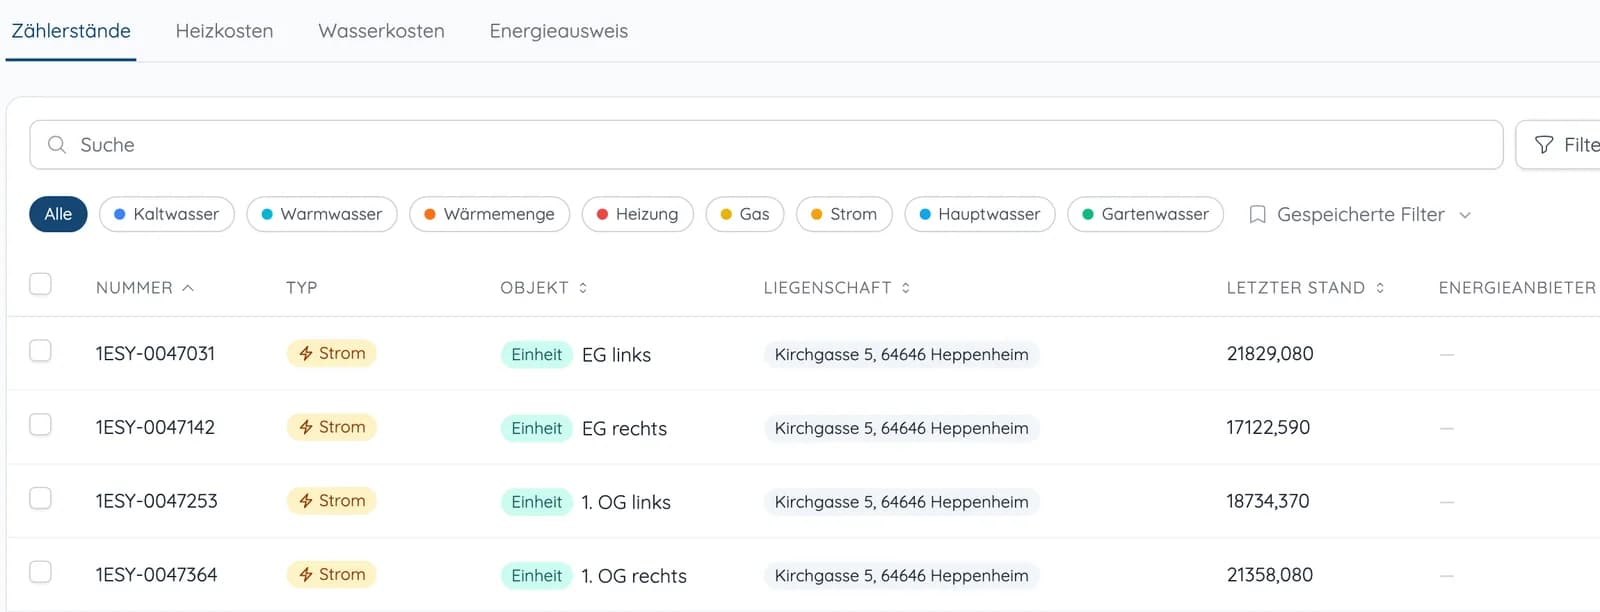Viewport: 1600px width, 612px height.
Task: Filter by Kaltwasser meters
Action: [167, 214]
